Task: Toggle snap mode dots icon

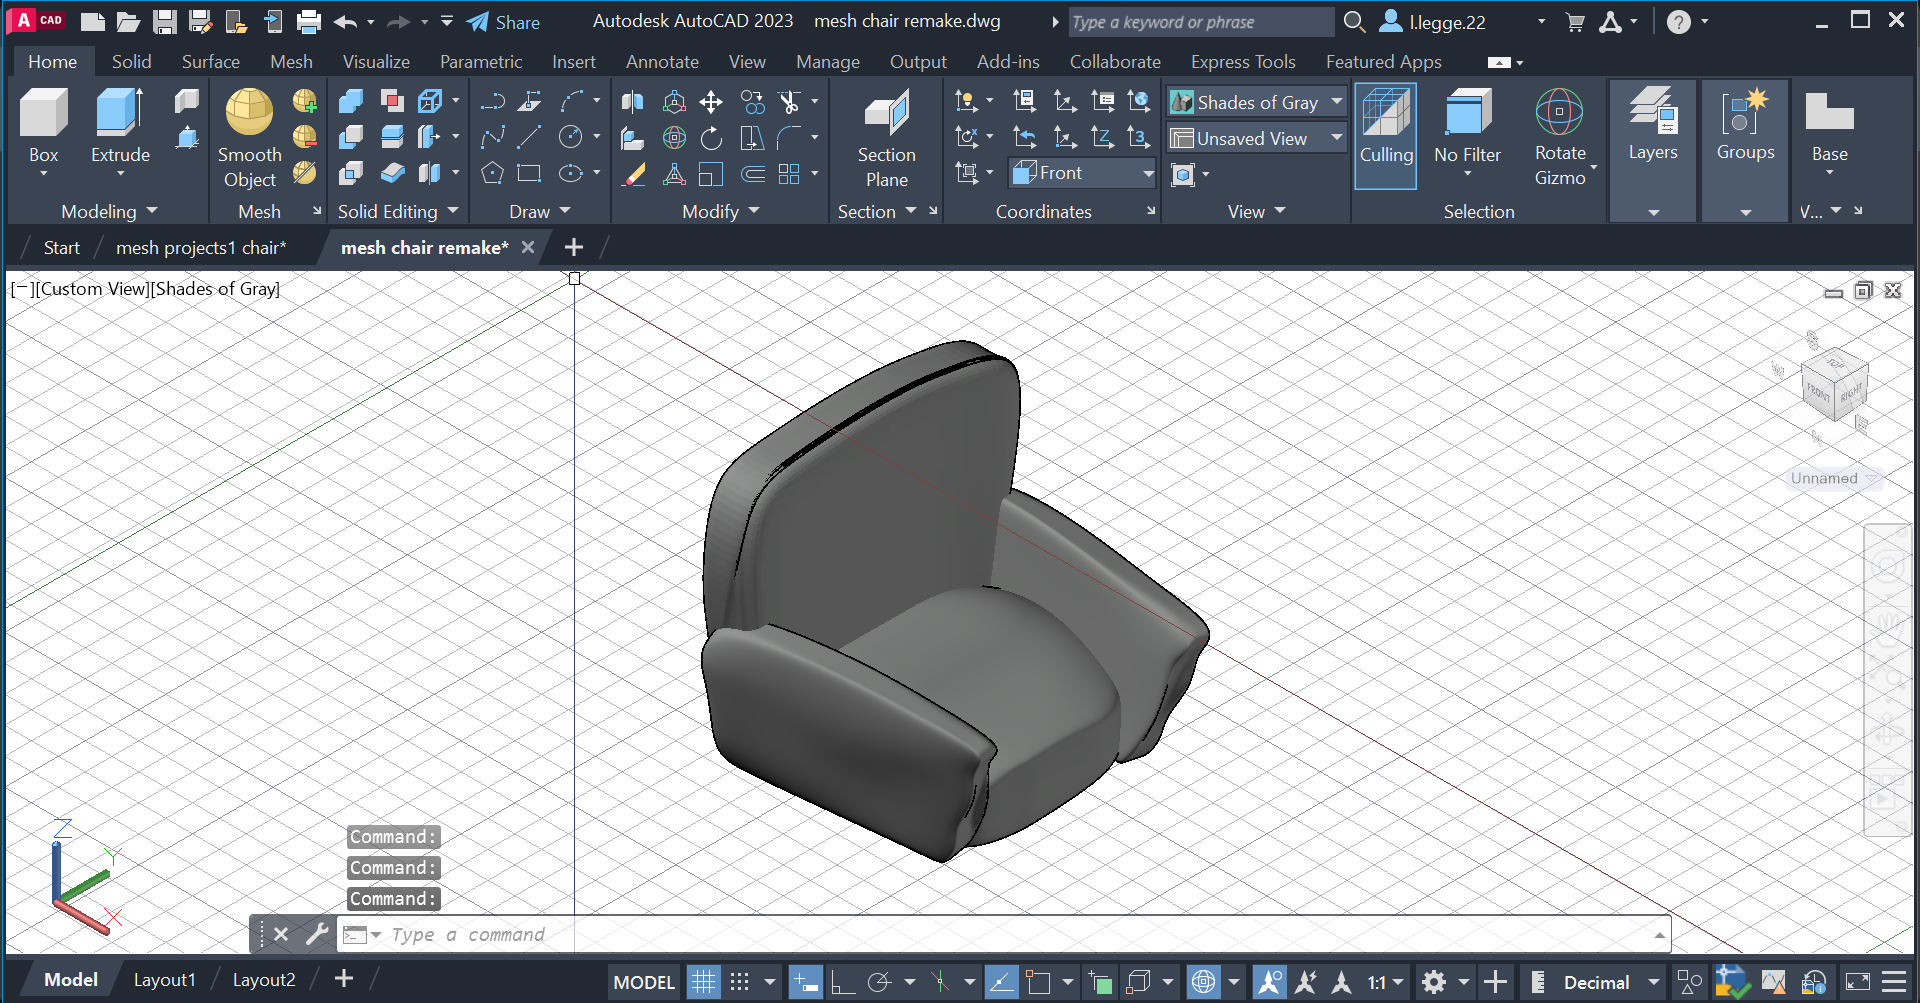Action: coord(740,982)
